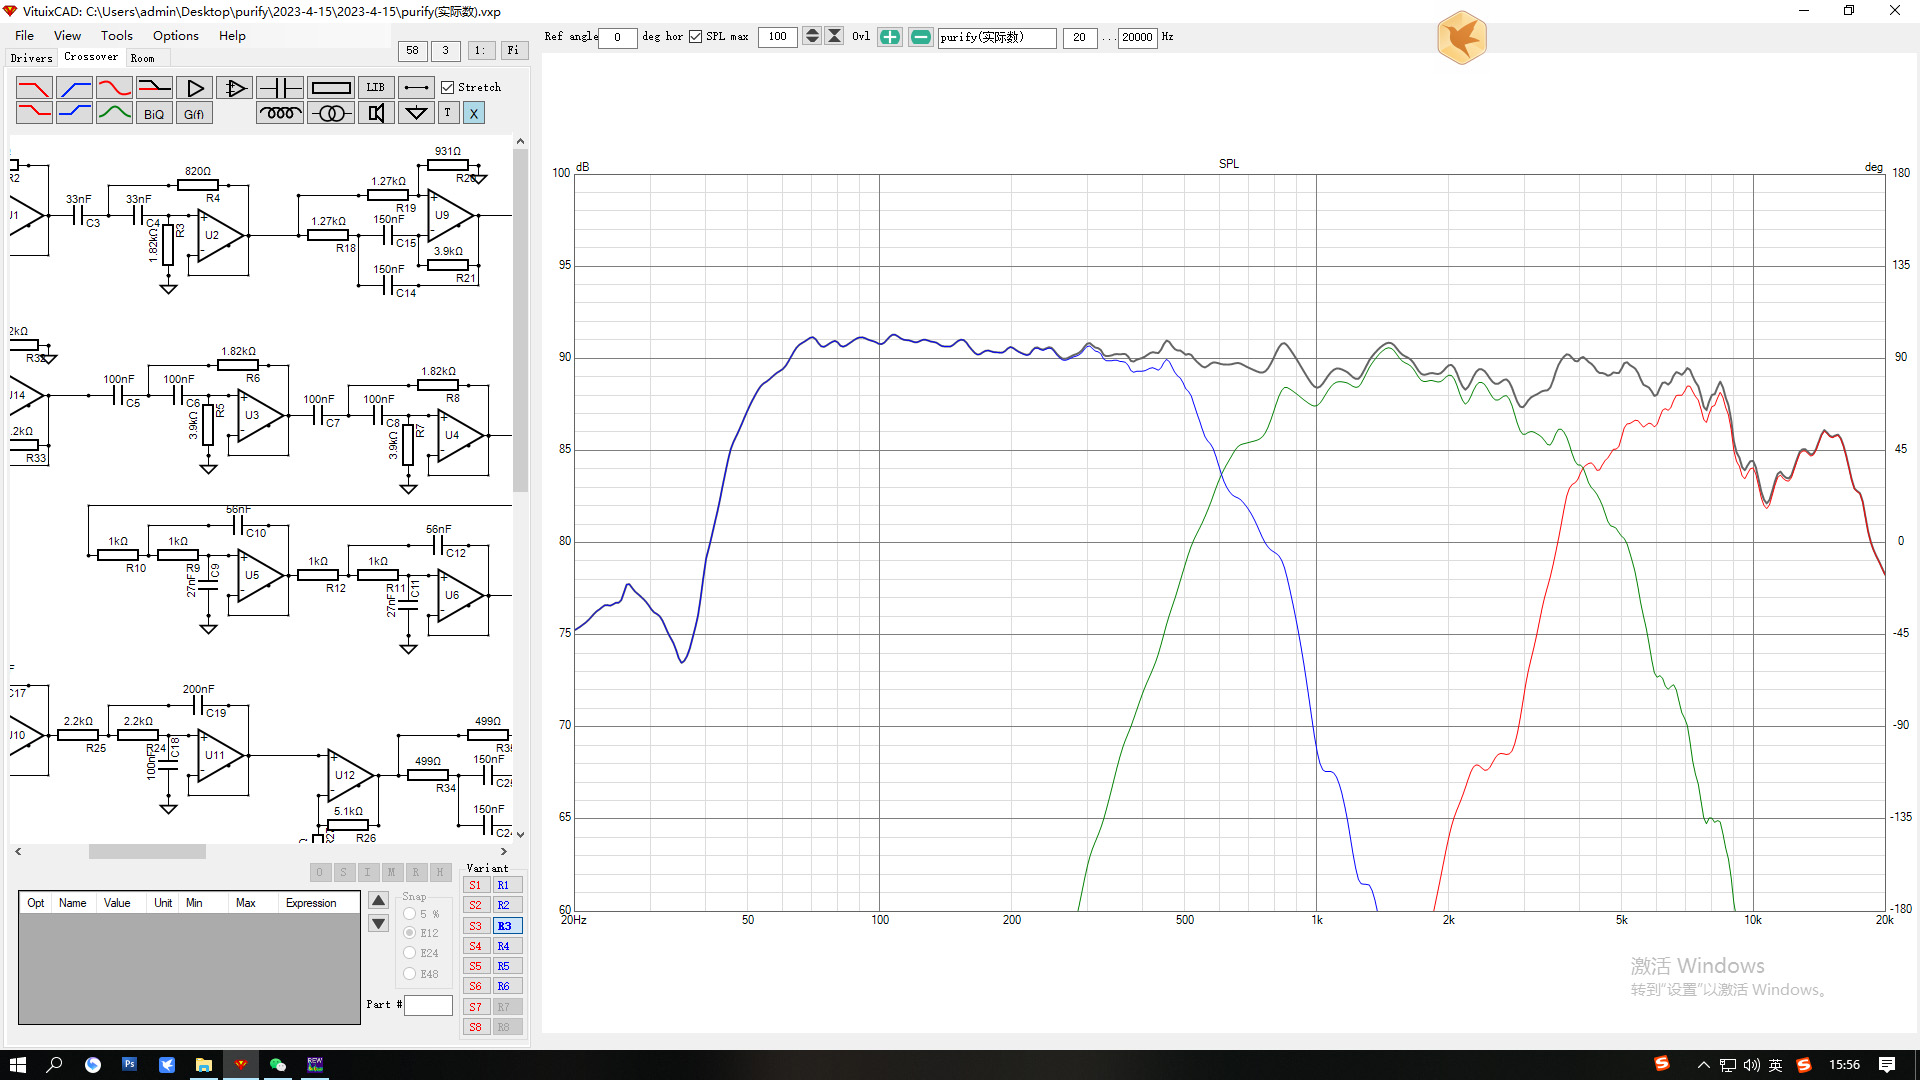Select the wire connection tool
Screen dimensions: 1920x1080
coord(416,88)
